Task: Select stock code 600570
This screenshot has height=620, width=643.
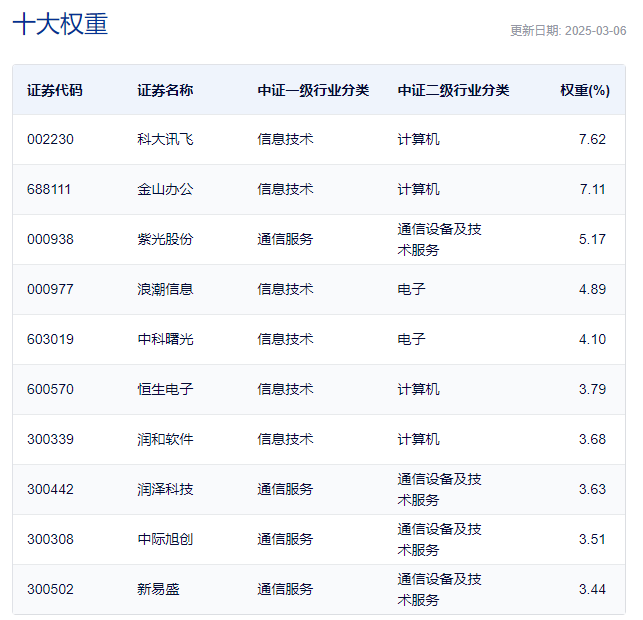Action: [x=50, y=390]
